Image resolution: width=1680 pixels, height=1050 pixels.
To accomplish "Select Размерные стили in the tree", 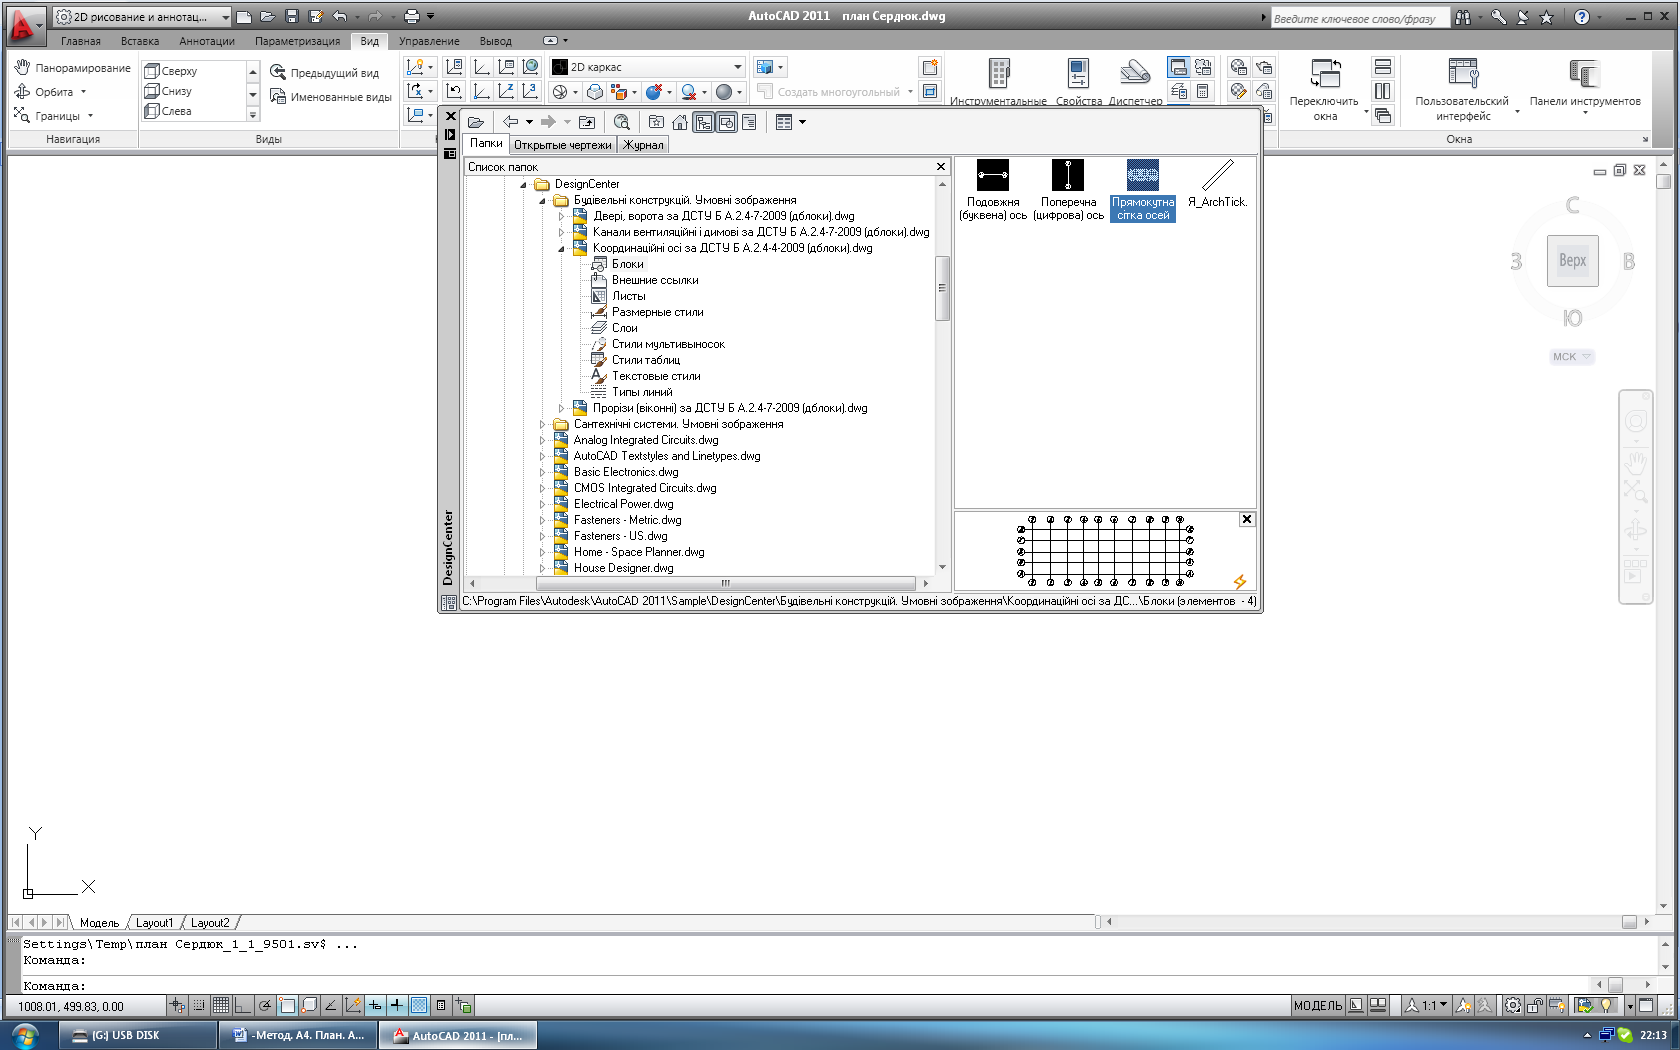I will click(x=658, y=312).
